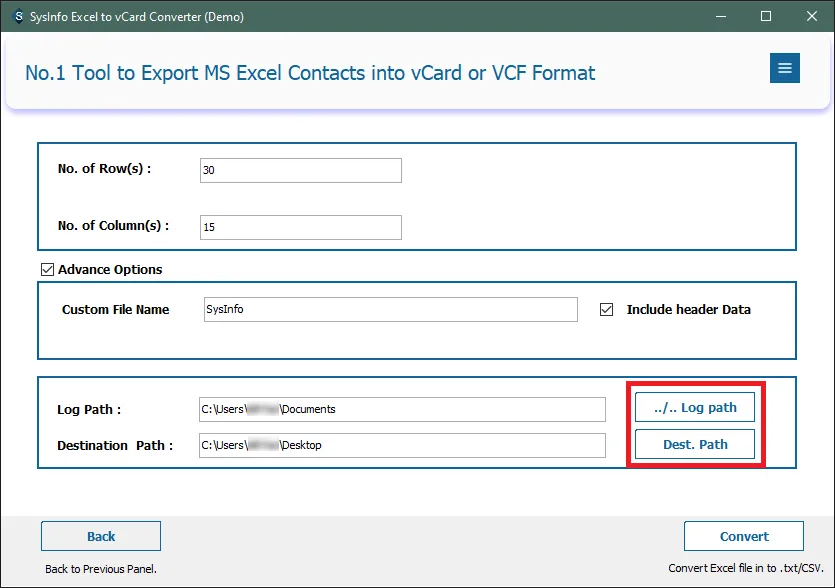835x588 pixels.
Task: Select the Log Path text field
Action: coord(402,409)
